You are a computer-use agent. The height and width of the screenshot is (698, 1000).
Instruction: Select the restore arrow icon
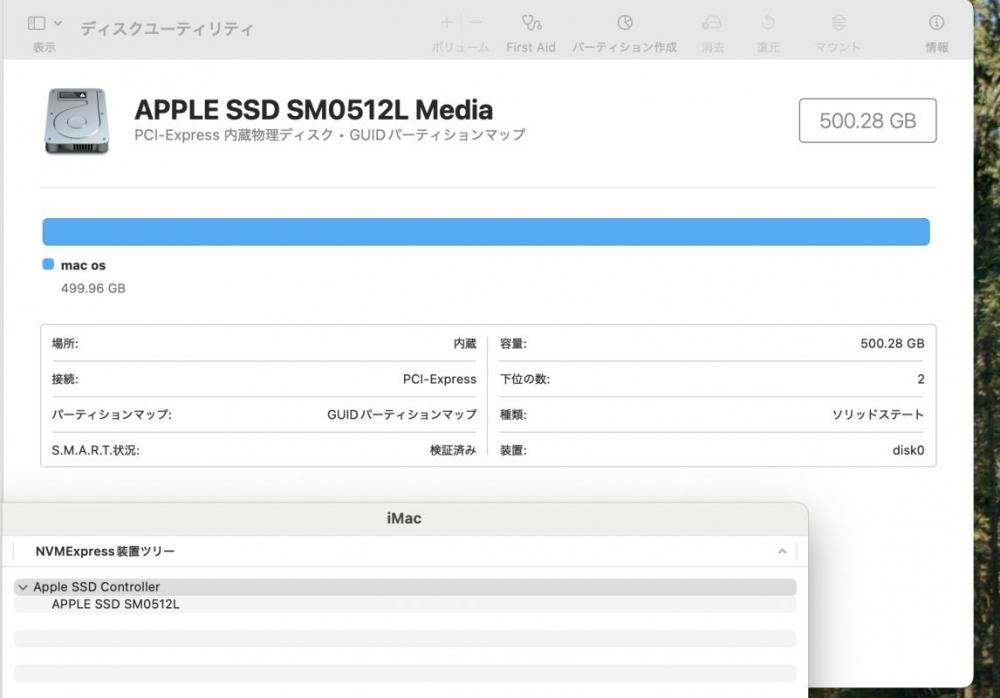(x=768, y=23)
